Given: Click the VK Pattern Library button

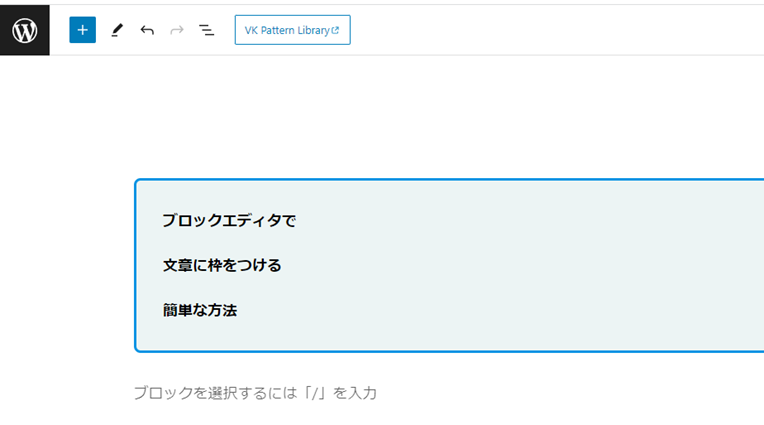Looking at the screenshot, I should click(292, 30).
